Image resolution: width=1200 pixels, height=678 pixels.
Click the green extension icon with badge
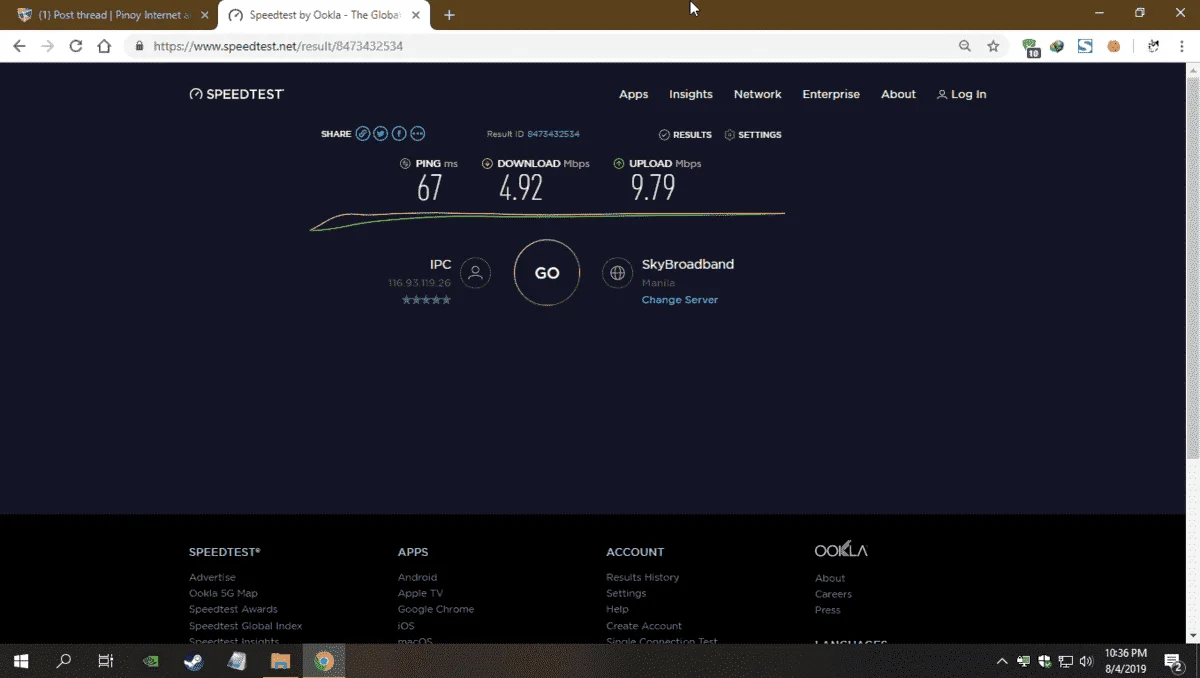1031,47
